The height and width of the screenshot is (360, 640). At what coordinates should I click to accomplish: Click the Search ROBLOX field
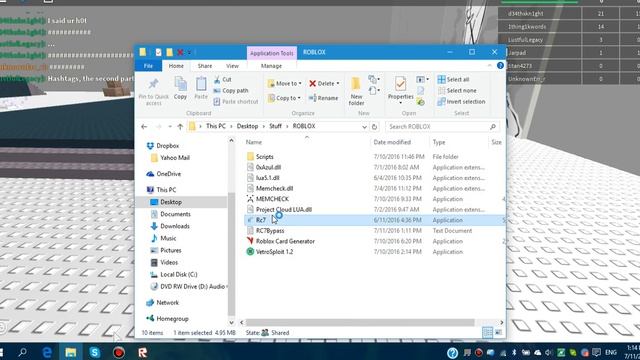coord(442,127)
